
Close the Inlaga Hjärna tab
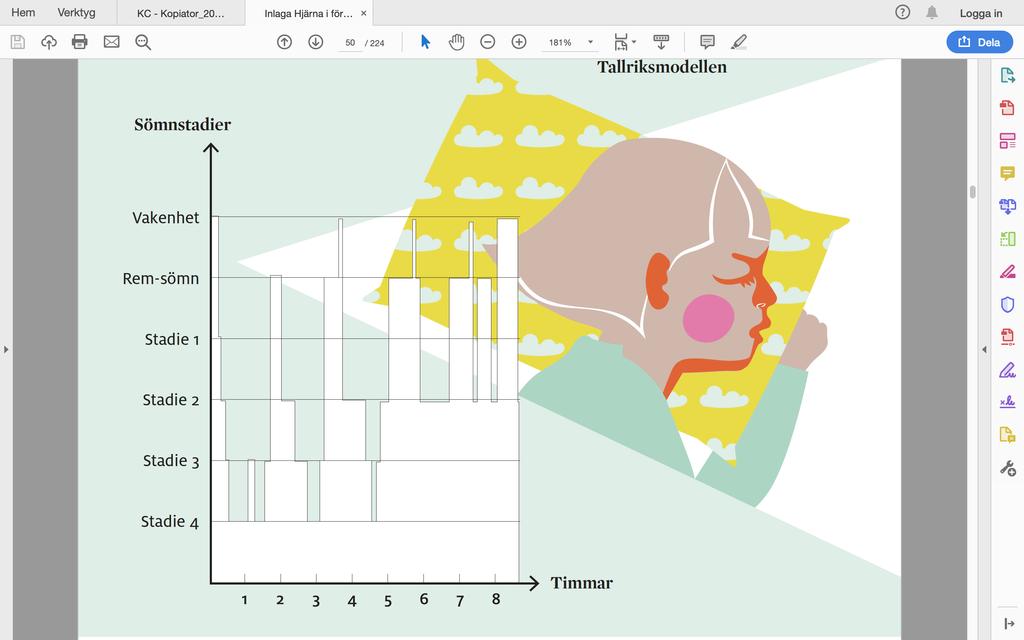click(364, 13)
